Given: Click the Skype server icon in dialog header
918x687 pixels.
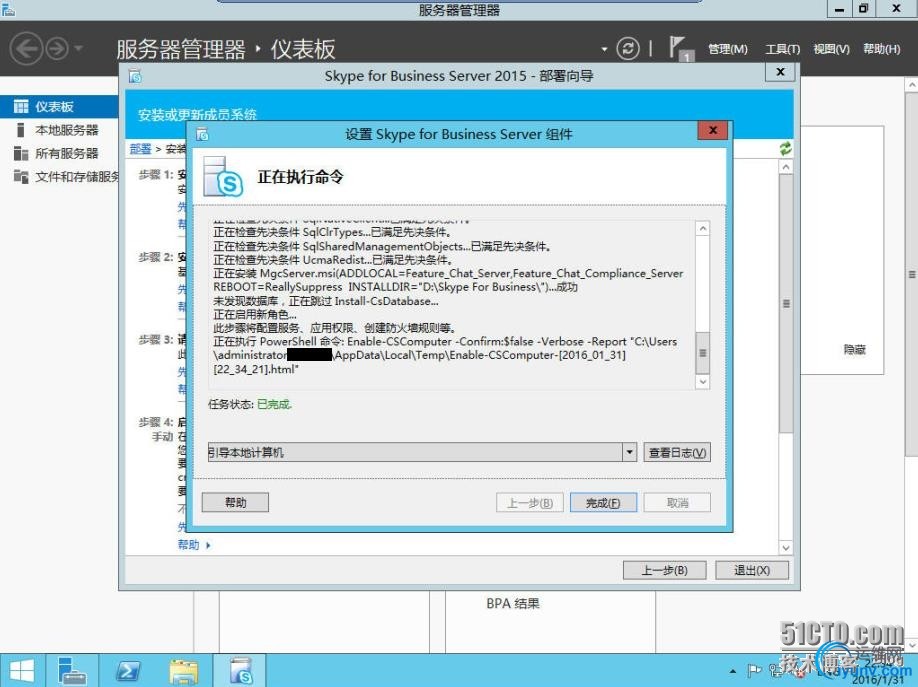Looking at the screenshot, I should (x=222, y=176).
